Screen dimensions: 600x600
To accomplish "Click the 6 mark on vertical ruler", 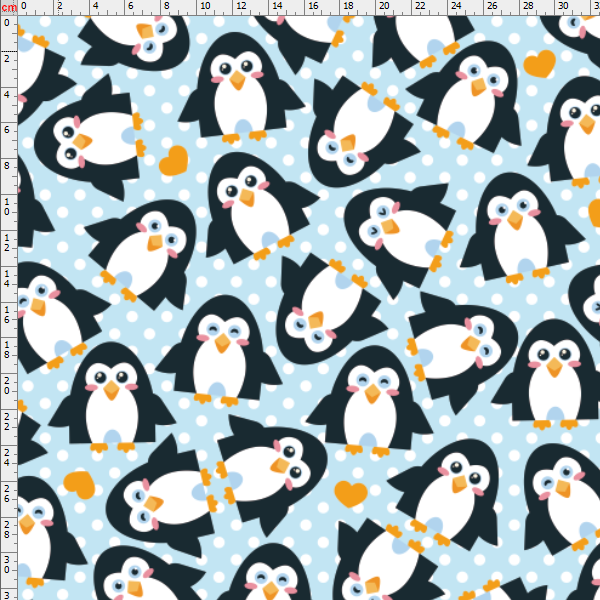I will pos(7,130).
